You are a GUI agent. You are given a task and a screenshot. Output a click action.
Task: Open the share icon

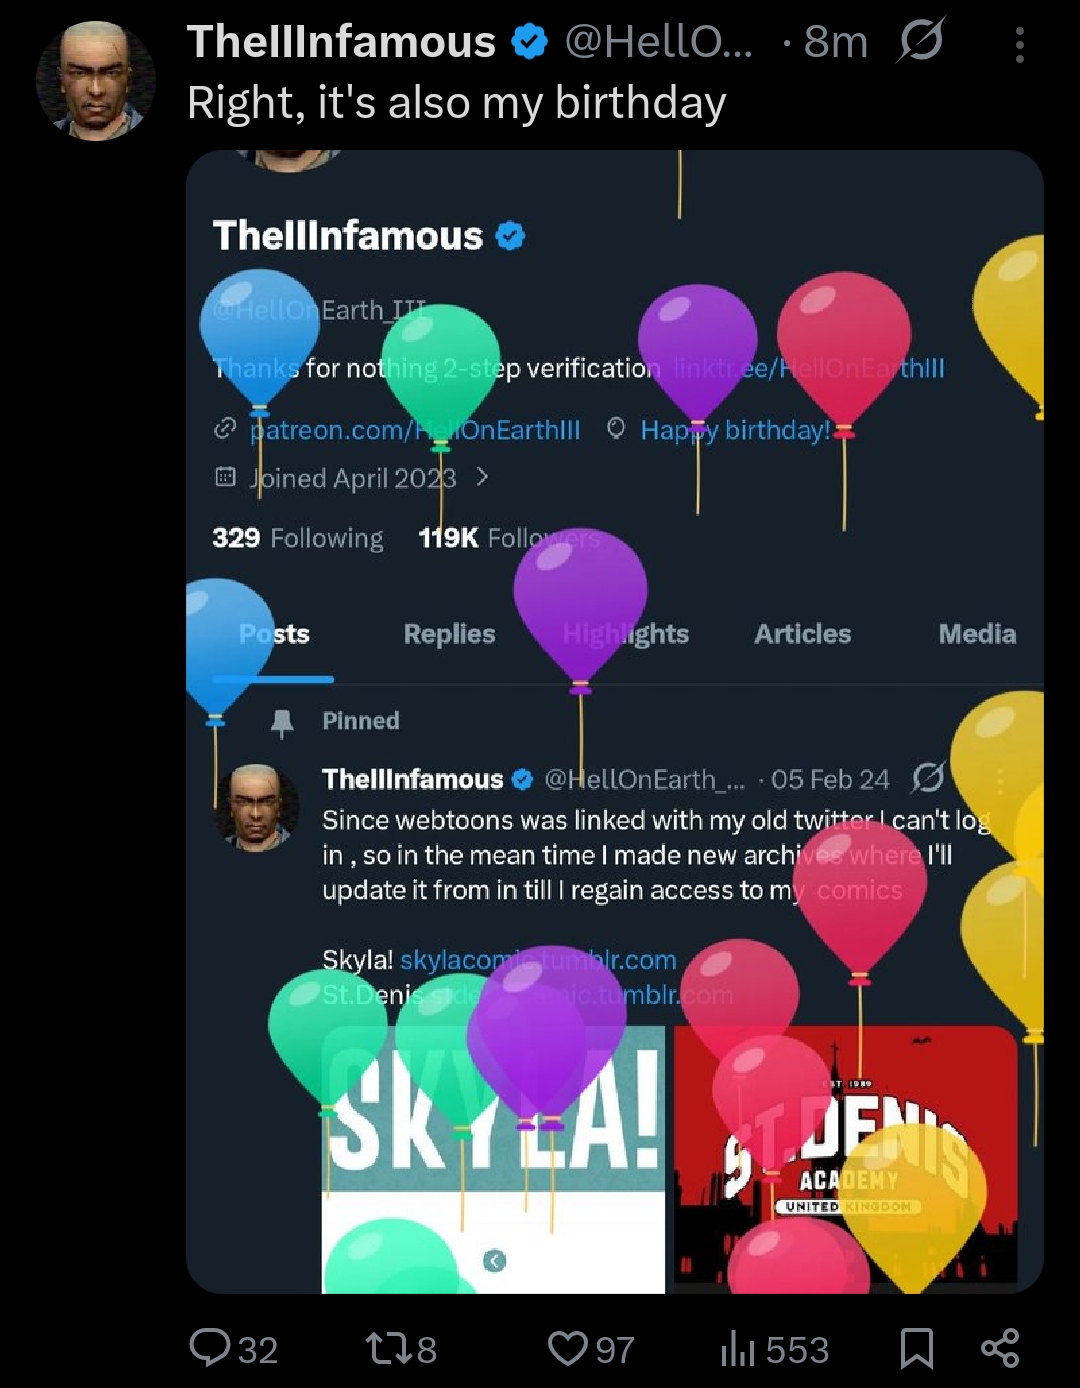click(1000, 1348)
